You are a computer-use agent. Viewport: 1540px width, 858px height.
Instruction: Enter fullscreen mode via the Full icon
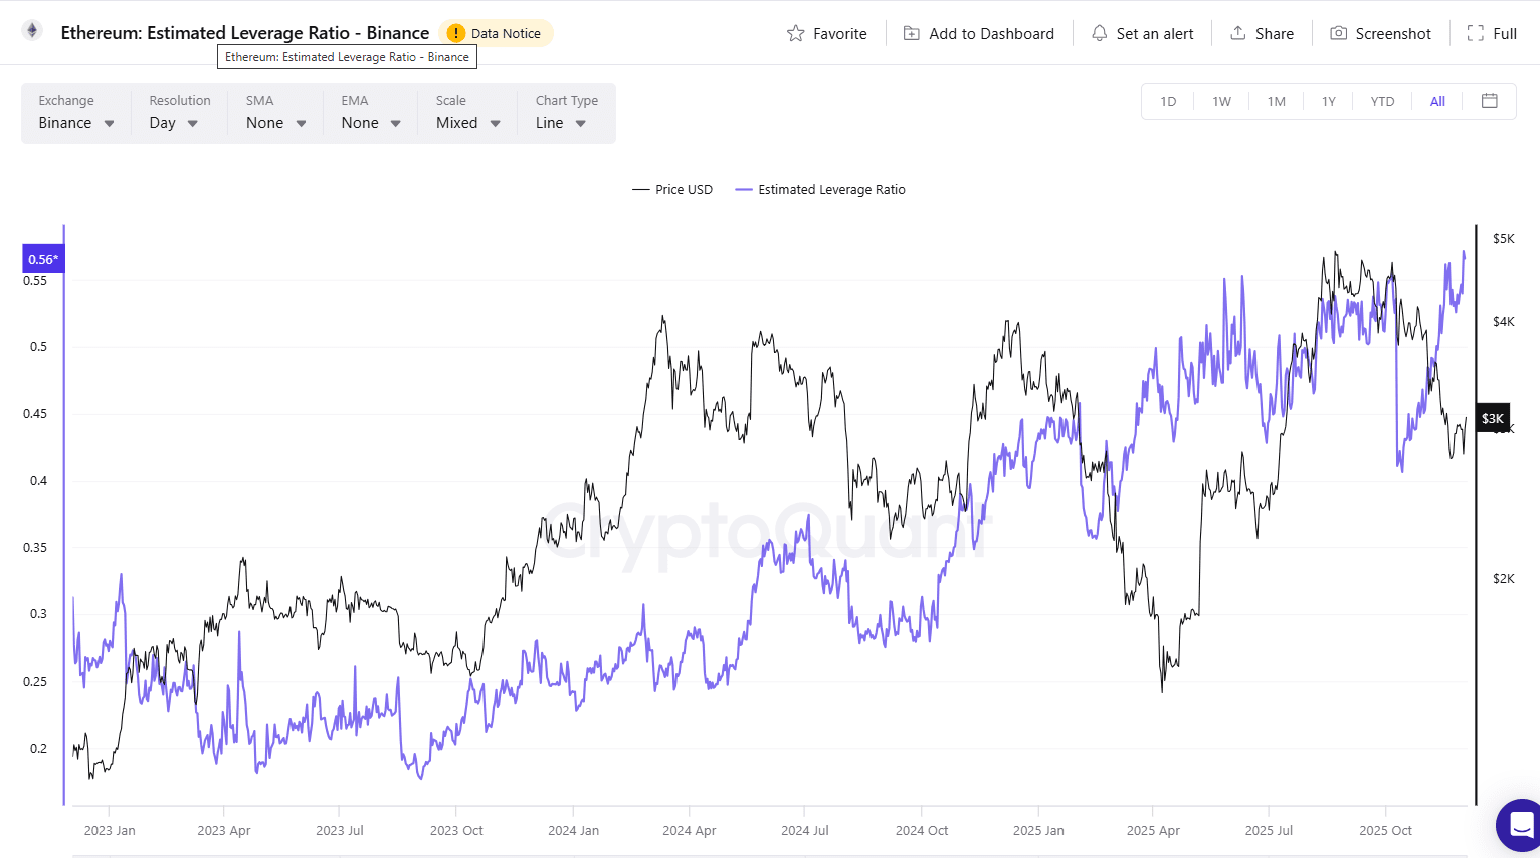1477,33
